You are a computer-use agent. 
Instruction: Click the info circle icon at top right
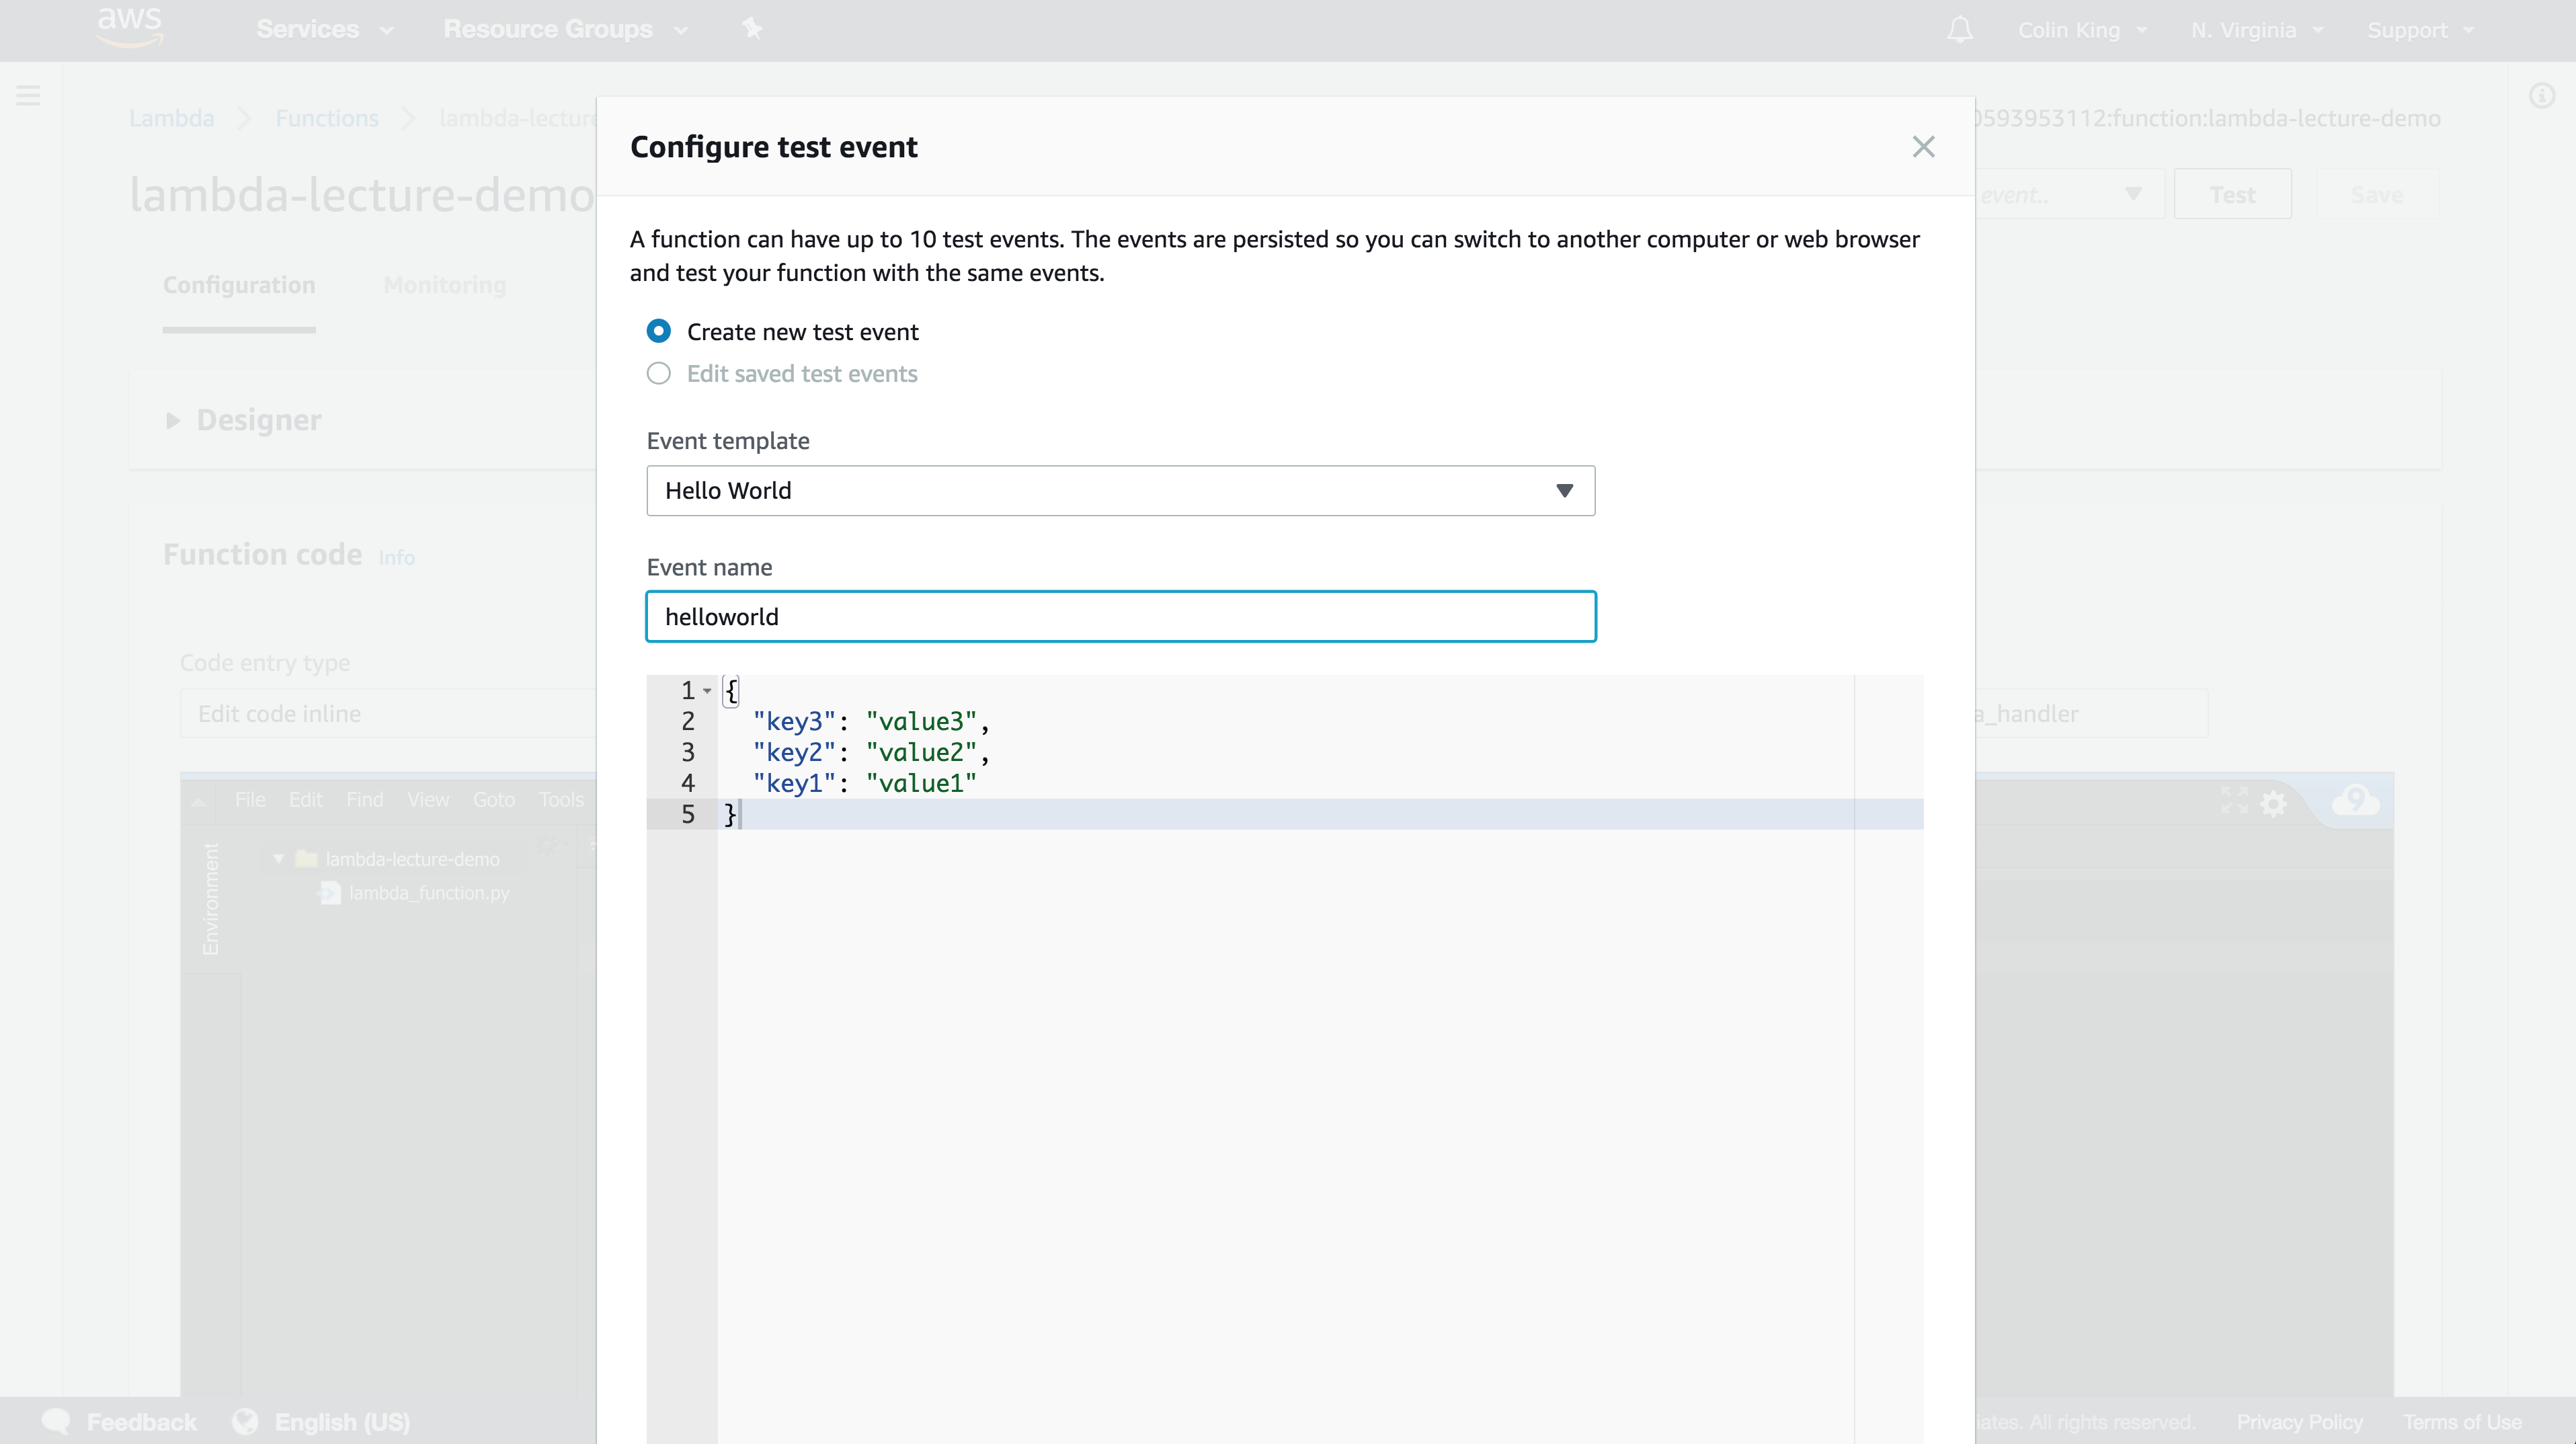pos(2541,96)
